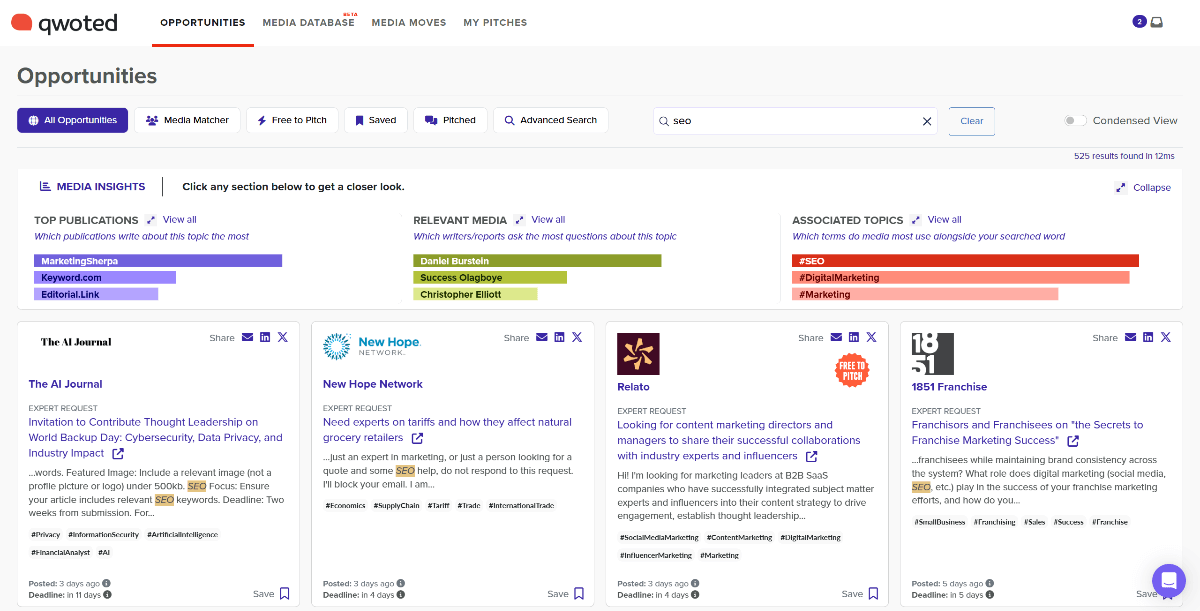Share The AI Journal opportunity by email

pos(247,338)
